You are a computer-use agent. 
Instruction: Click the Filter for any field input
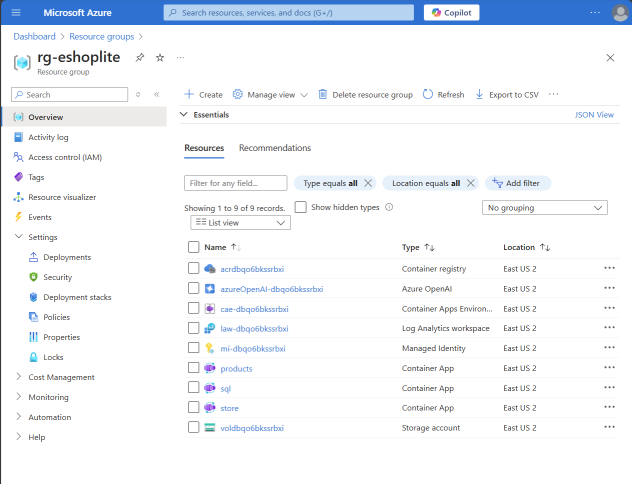tap(235, 183)
